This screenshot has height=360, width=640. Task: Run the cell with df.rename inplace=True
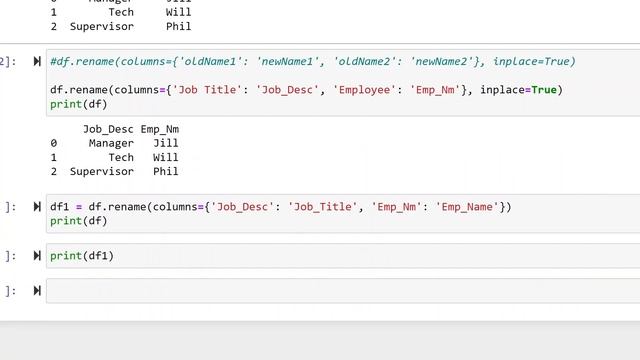click(37, 61)
